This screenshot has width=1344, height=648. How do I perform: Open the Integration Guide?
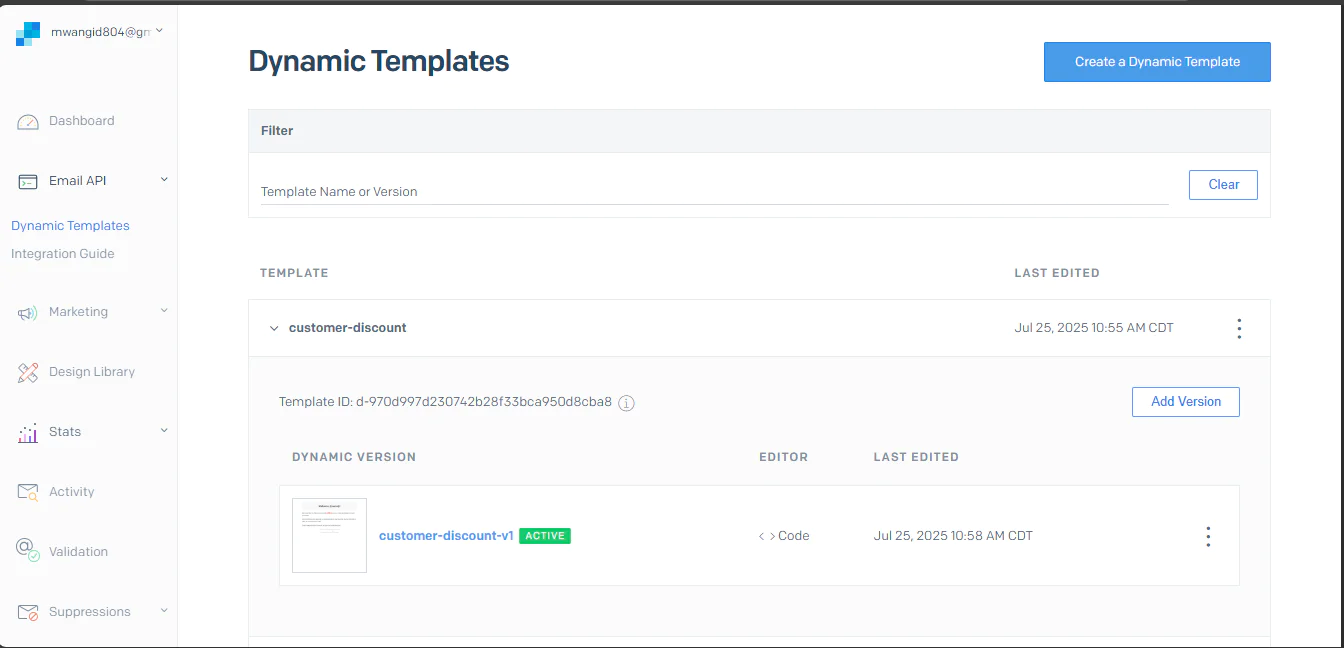click(62, 253)
